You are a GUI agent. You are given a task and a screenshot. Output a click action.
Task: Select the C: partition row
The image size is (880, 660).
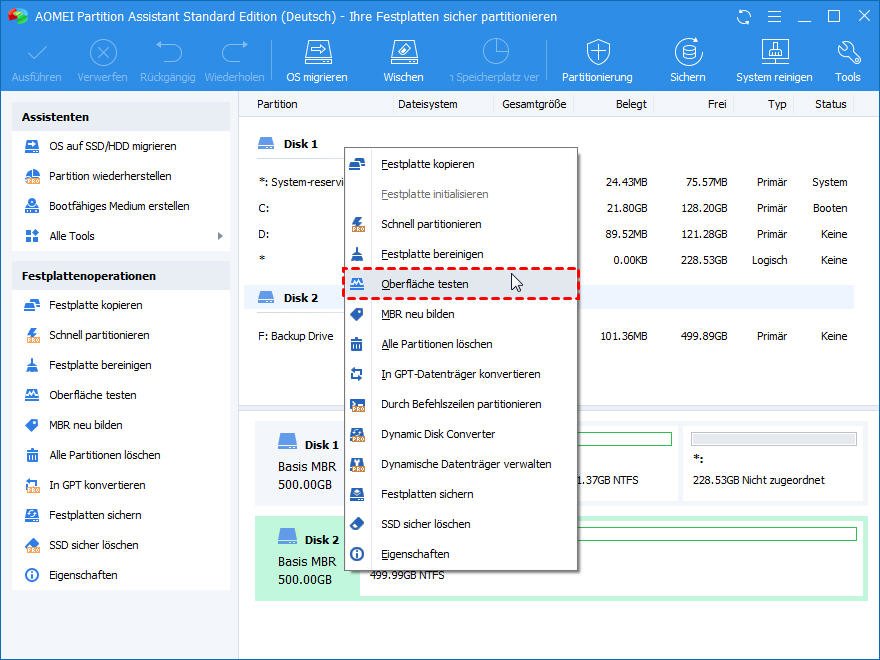click(264, 208)
